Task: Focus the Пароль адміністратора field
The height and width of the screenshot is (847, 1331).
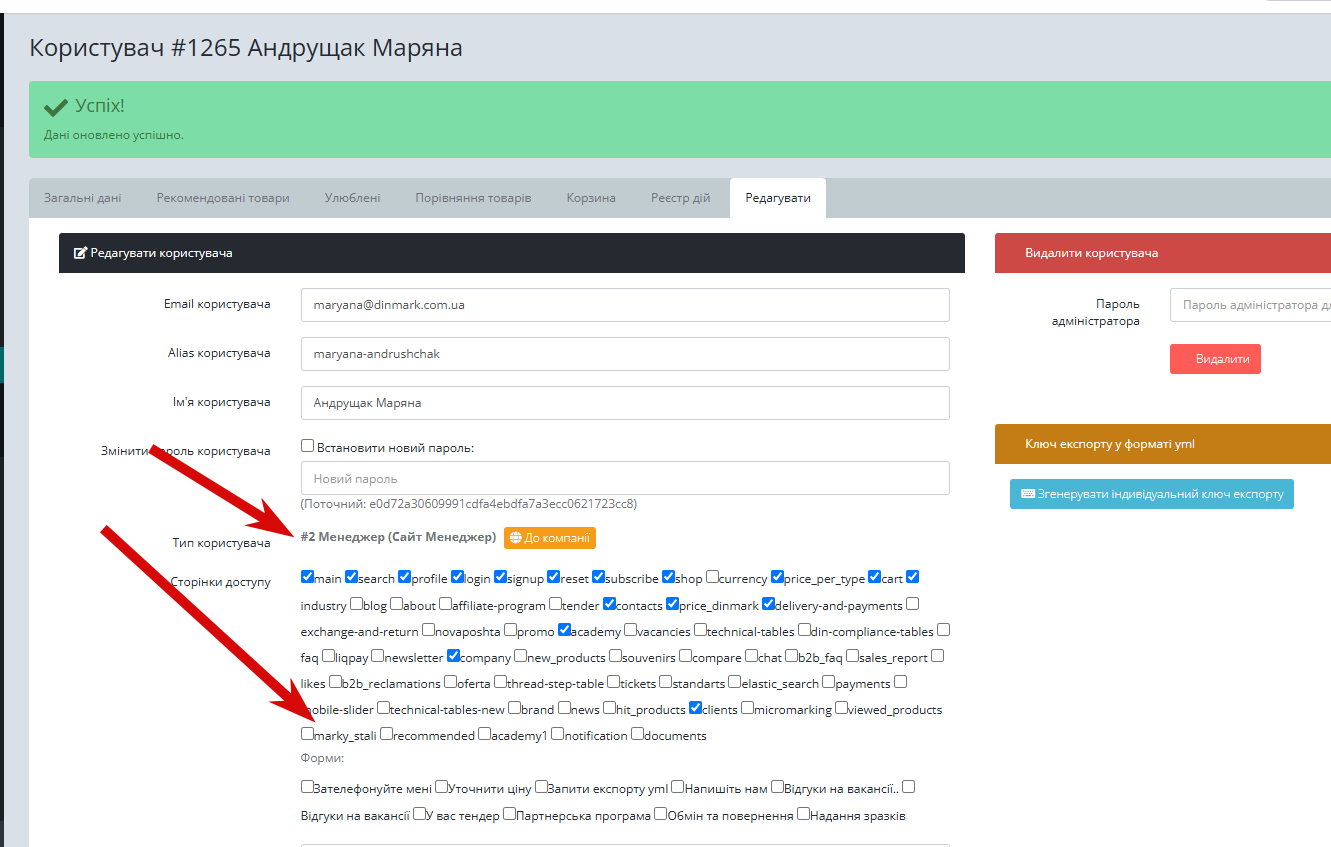Action: coord(1251,305)
